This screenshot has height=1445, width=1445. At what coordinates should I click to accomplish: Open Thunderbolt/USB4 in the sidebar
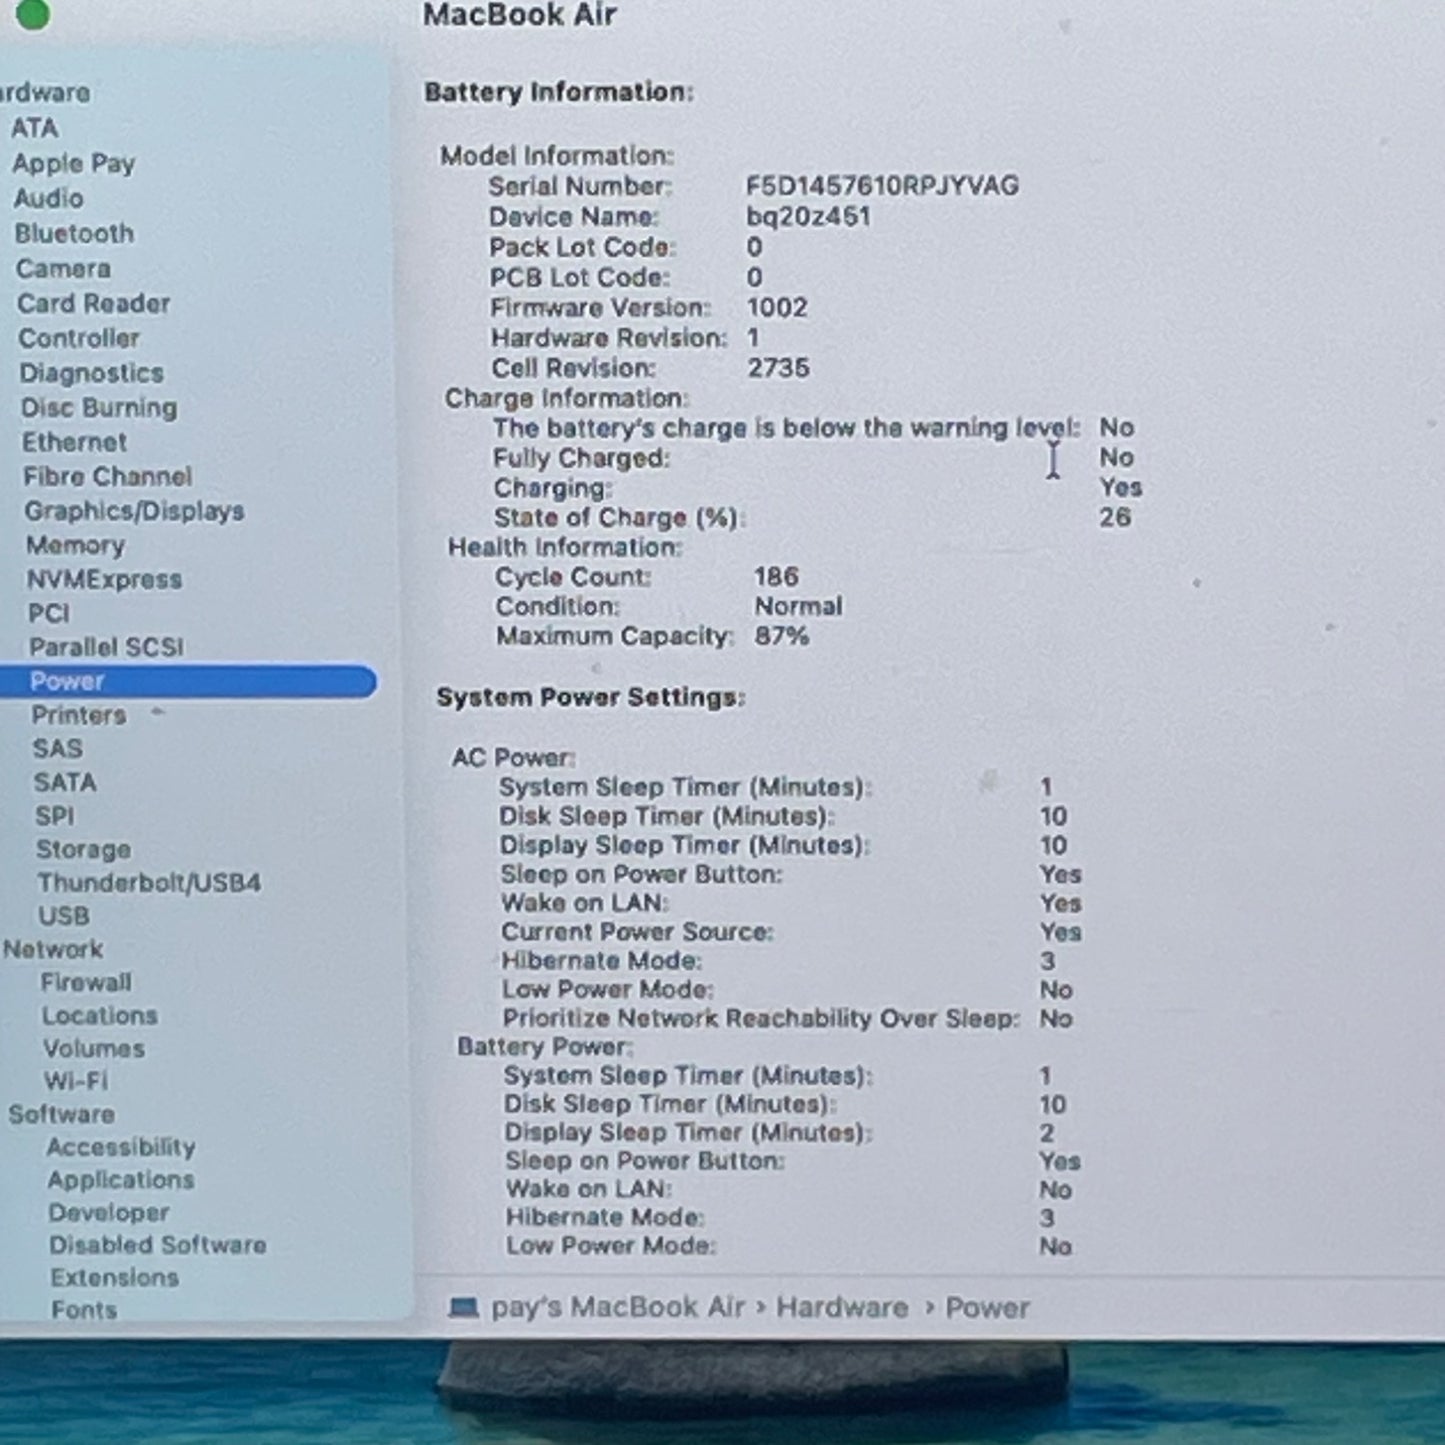[150, 882]
